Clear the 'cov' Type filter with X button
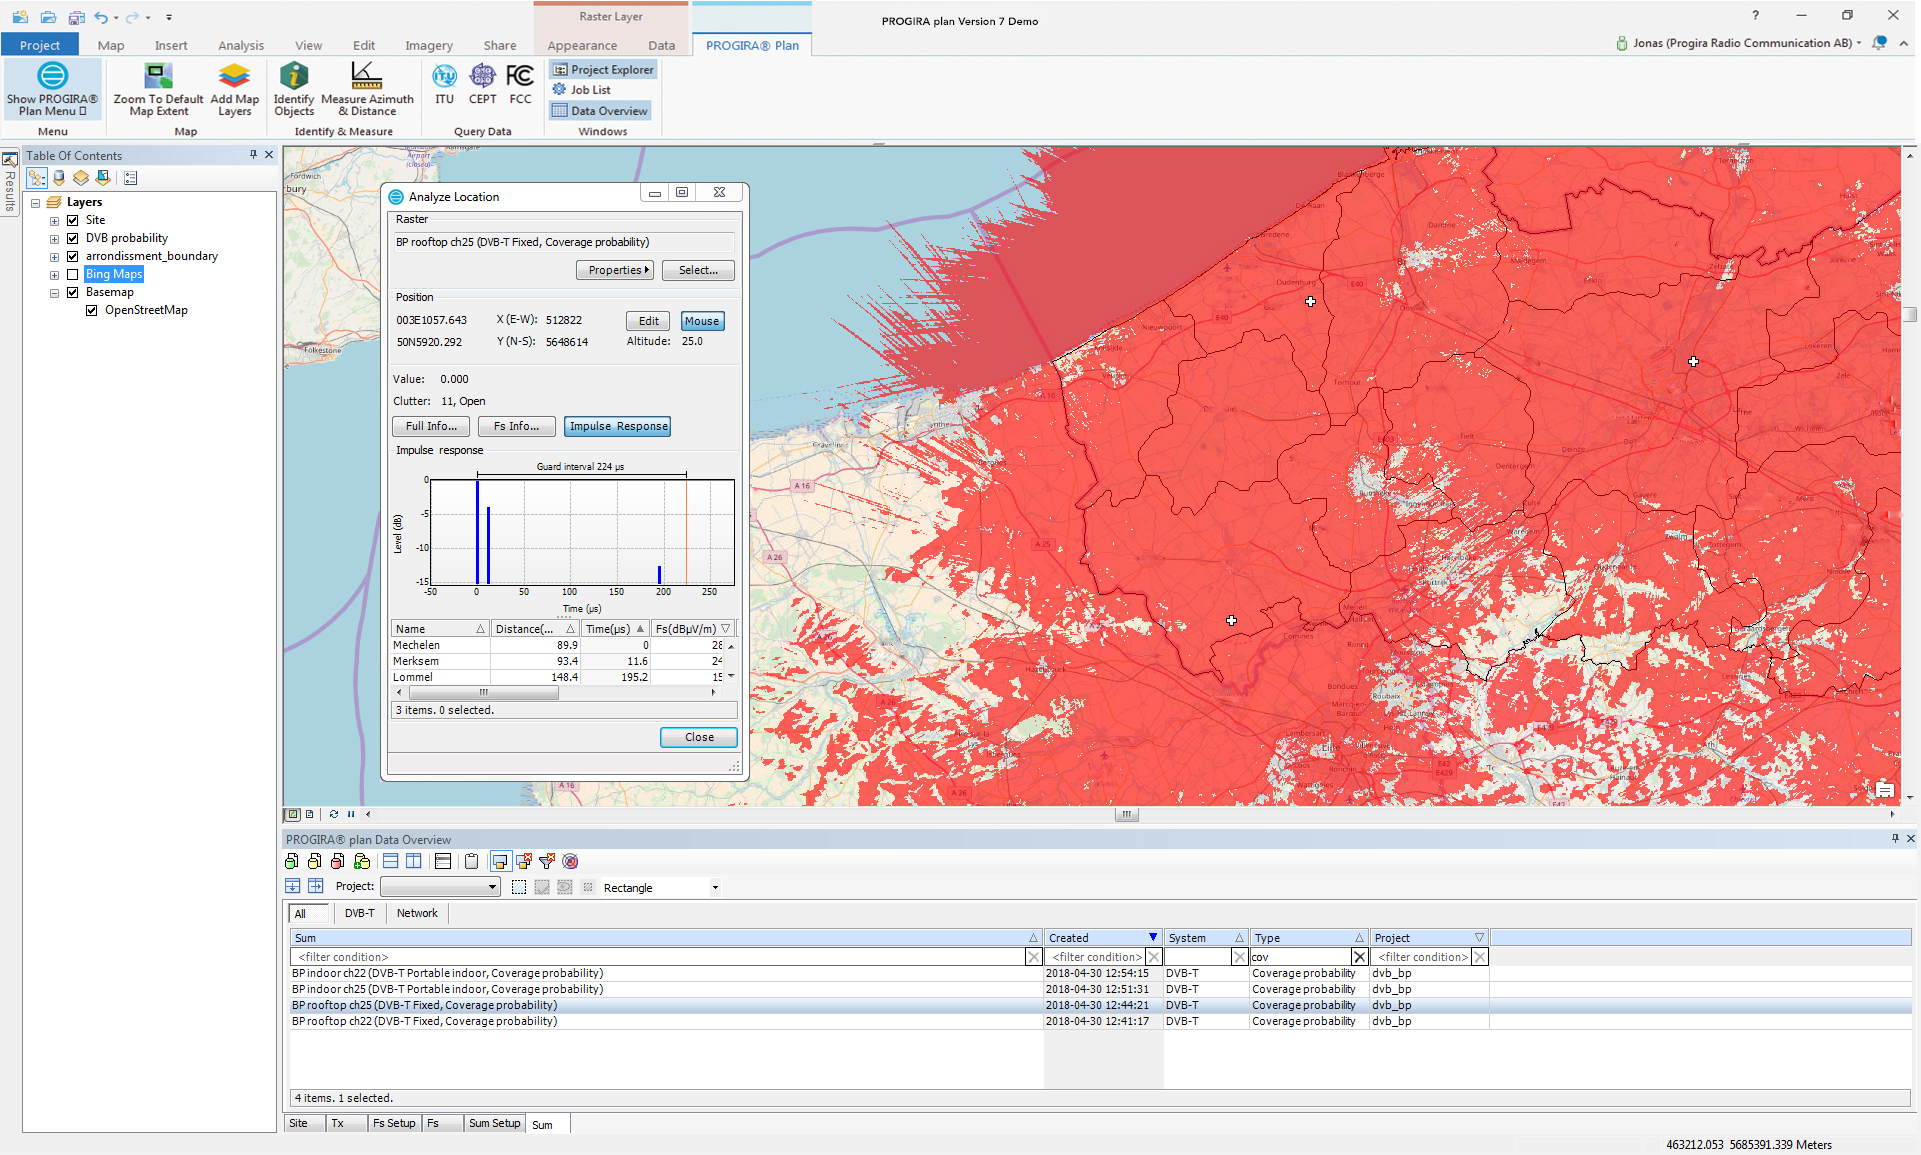Image resolution: width=1921 pixels, height=1155 pixels. (1359, 957)
